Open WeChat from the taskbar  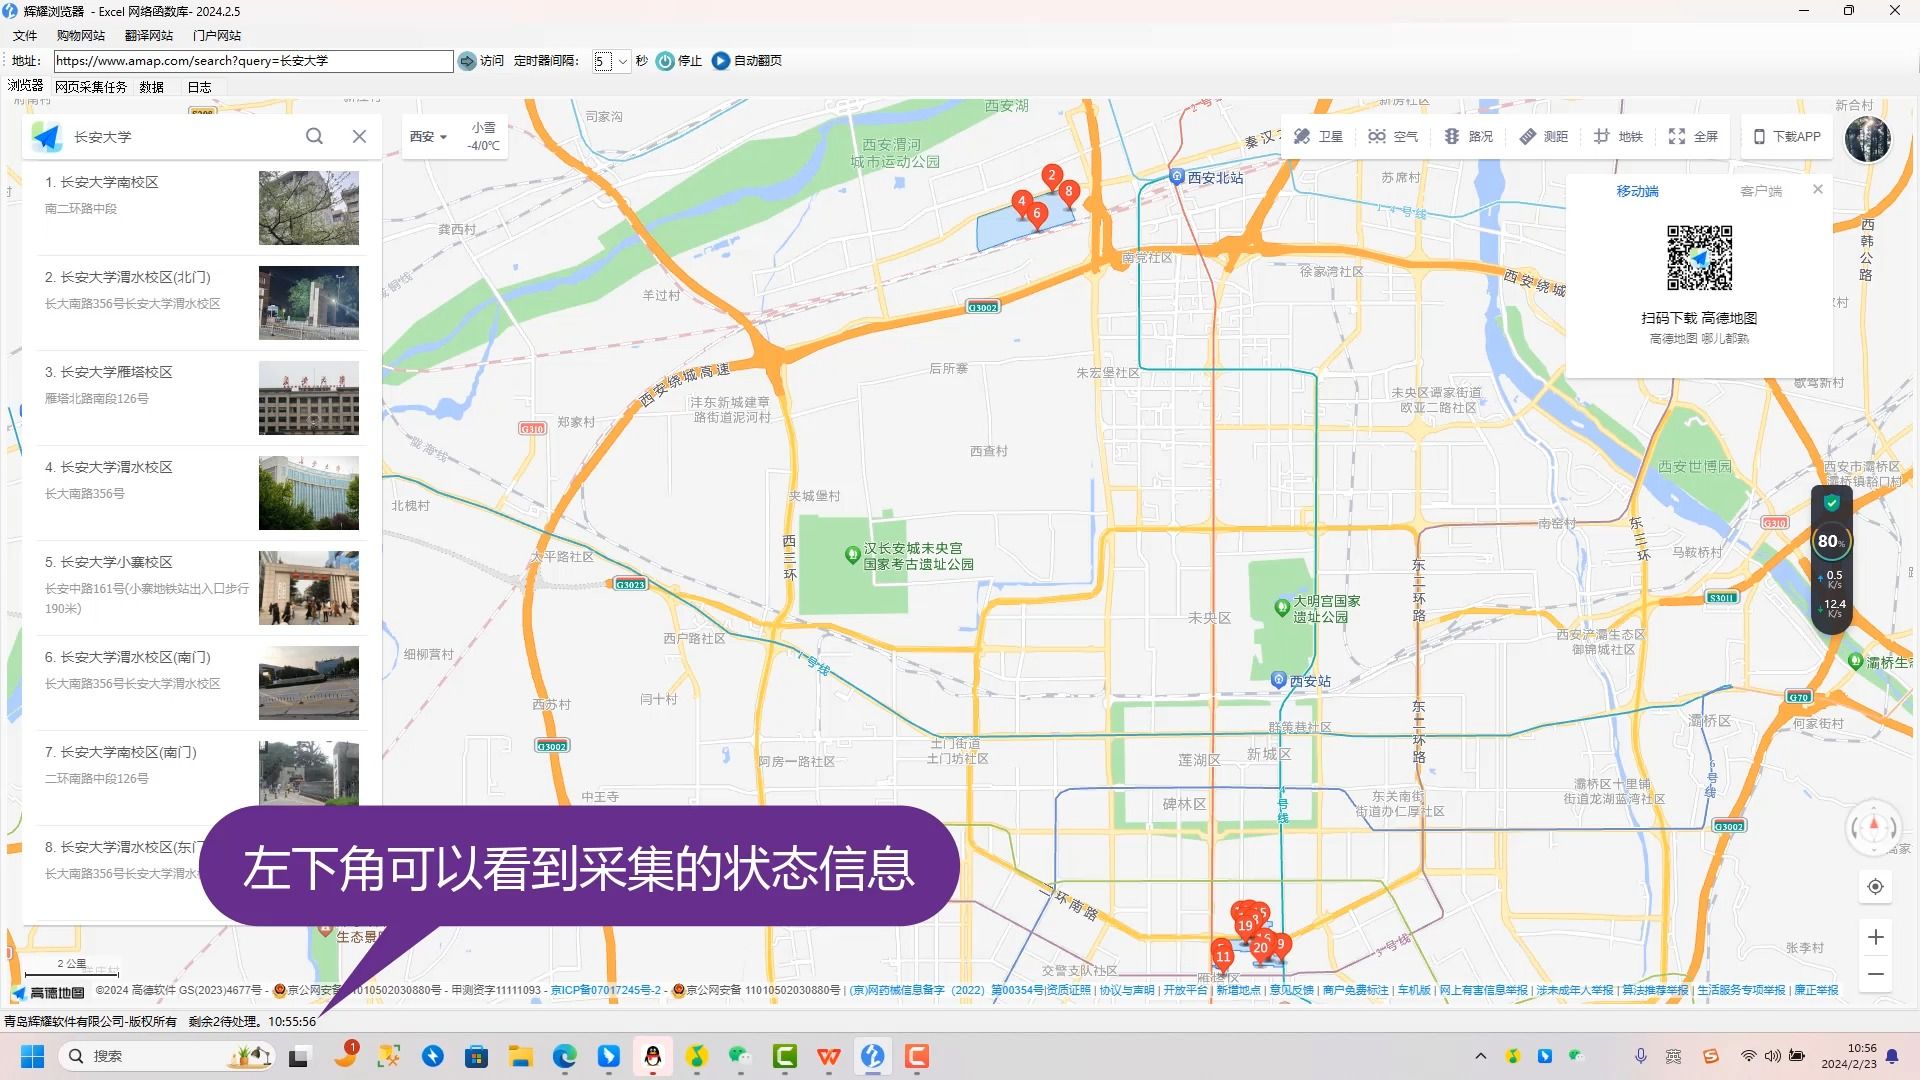pos(740,1056)
